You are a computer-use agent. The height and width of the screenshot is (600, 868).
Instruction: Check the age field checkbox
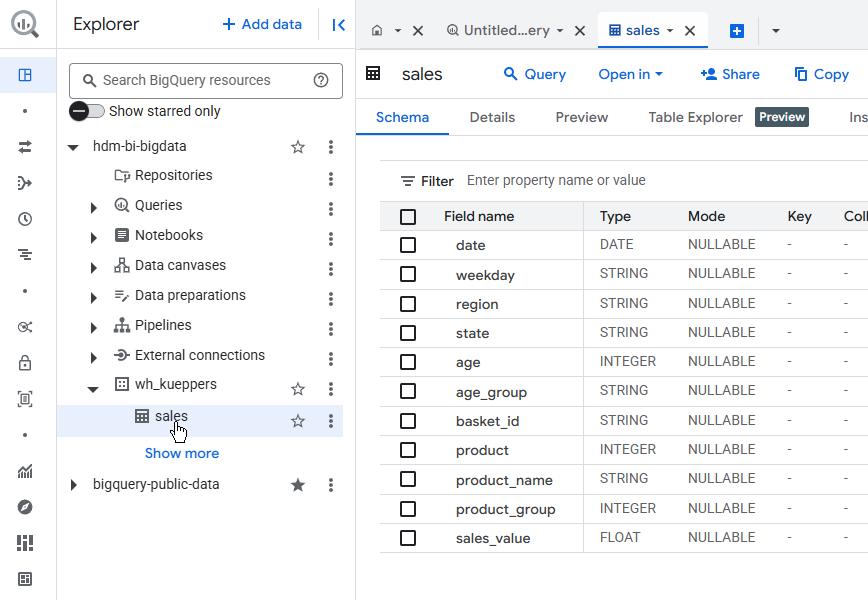pos(408,362)
